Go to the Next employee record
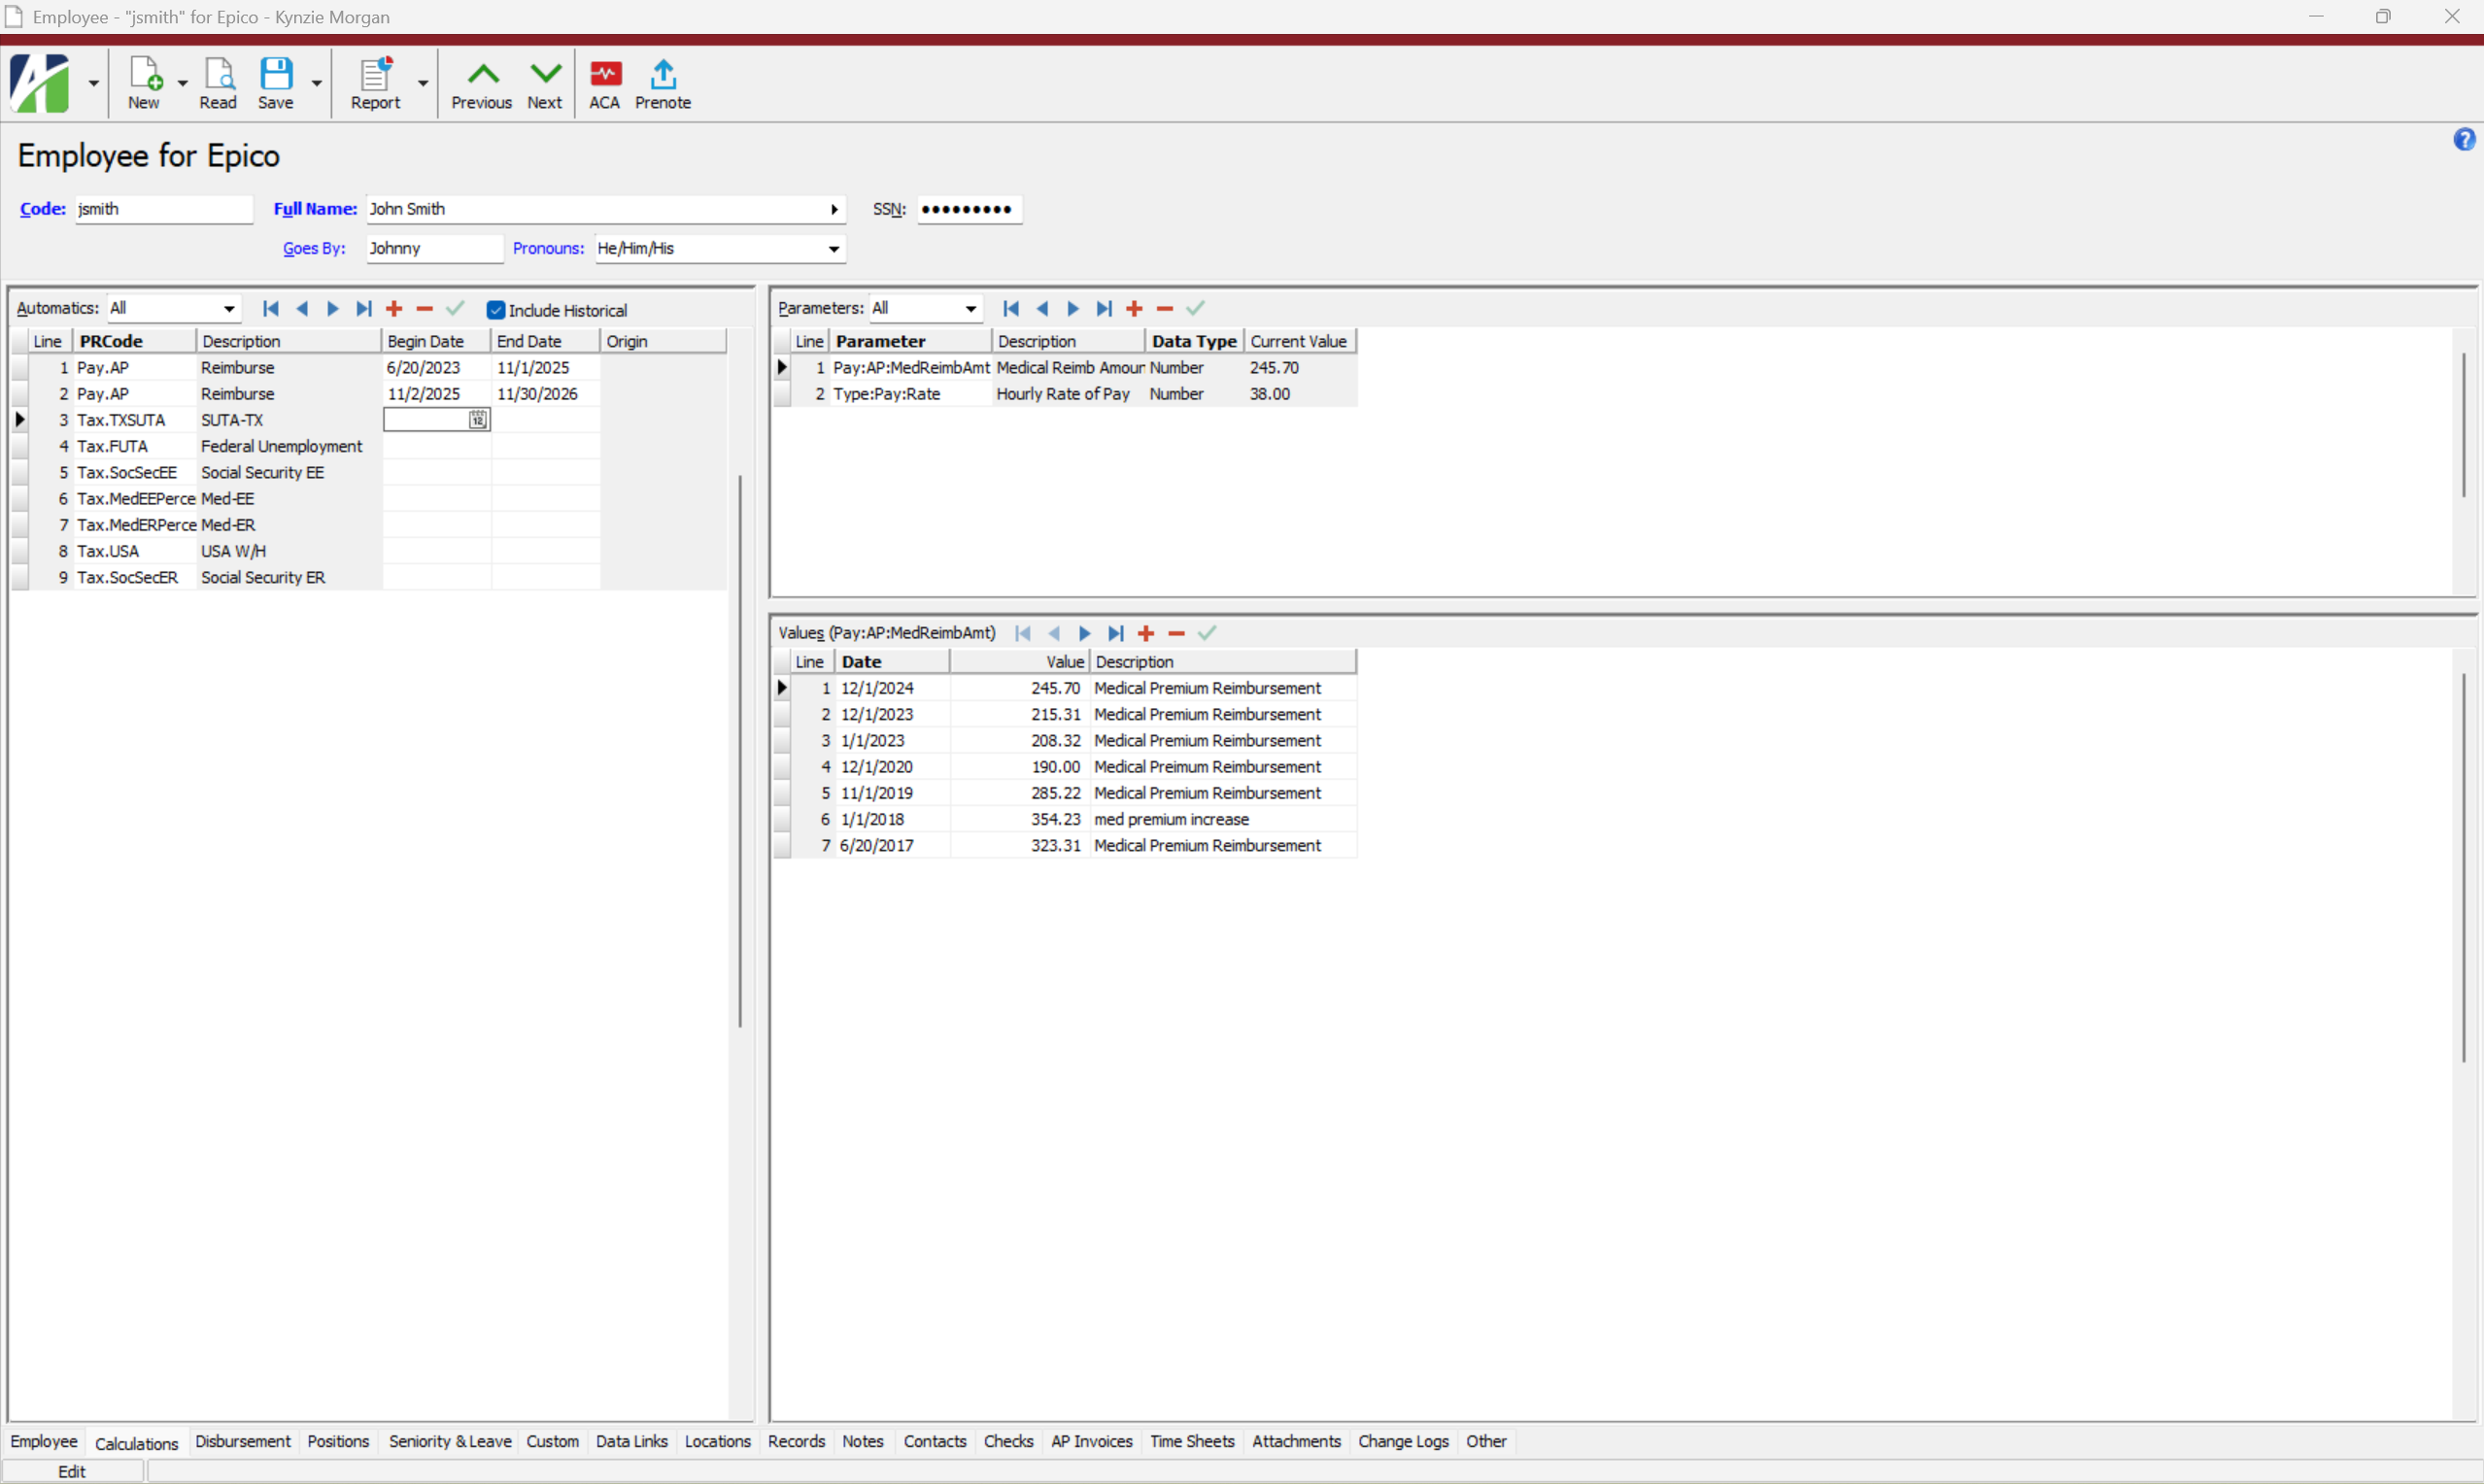This screenshot has height=1484, width=2484. click(x=545, y=83)
